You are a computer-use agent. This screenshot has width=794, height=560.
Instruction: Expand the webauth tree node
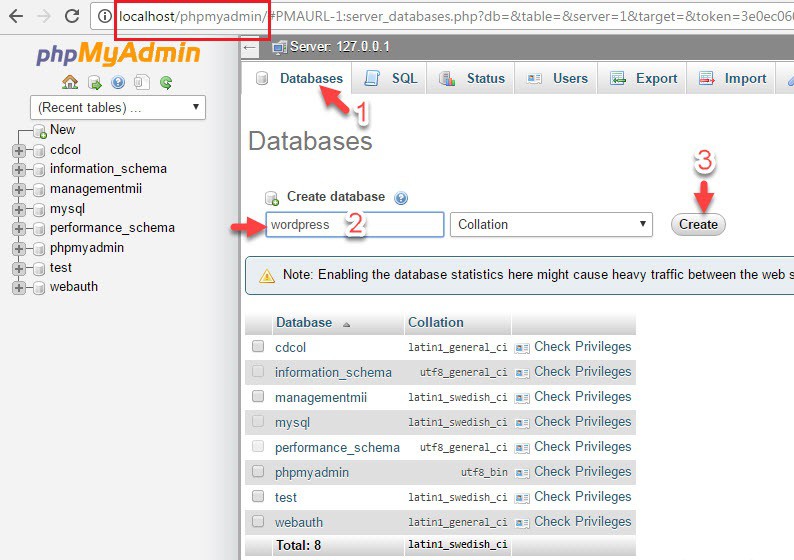click(x=19, y=288)
